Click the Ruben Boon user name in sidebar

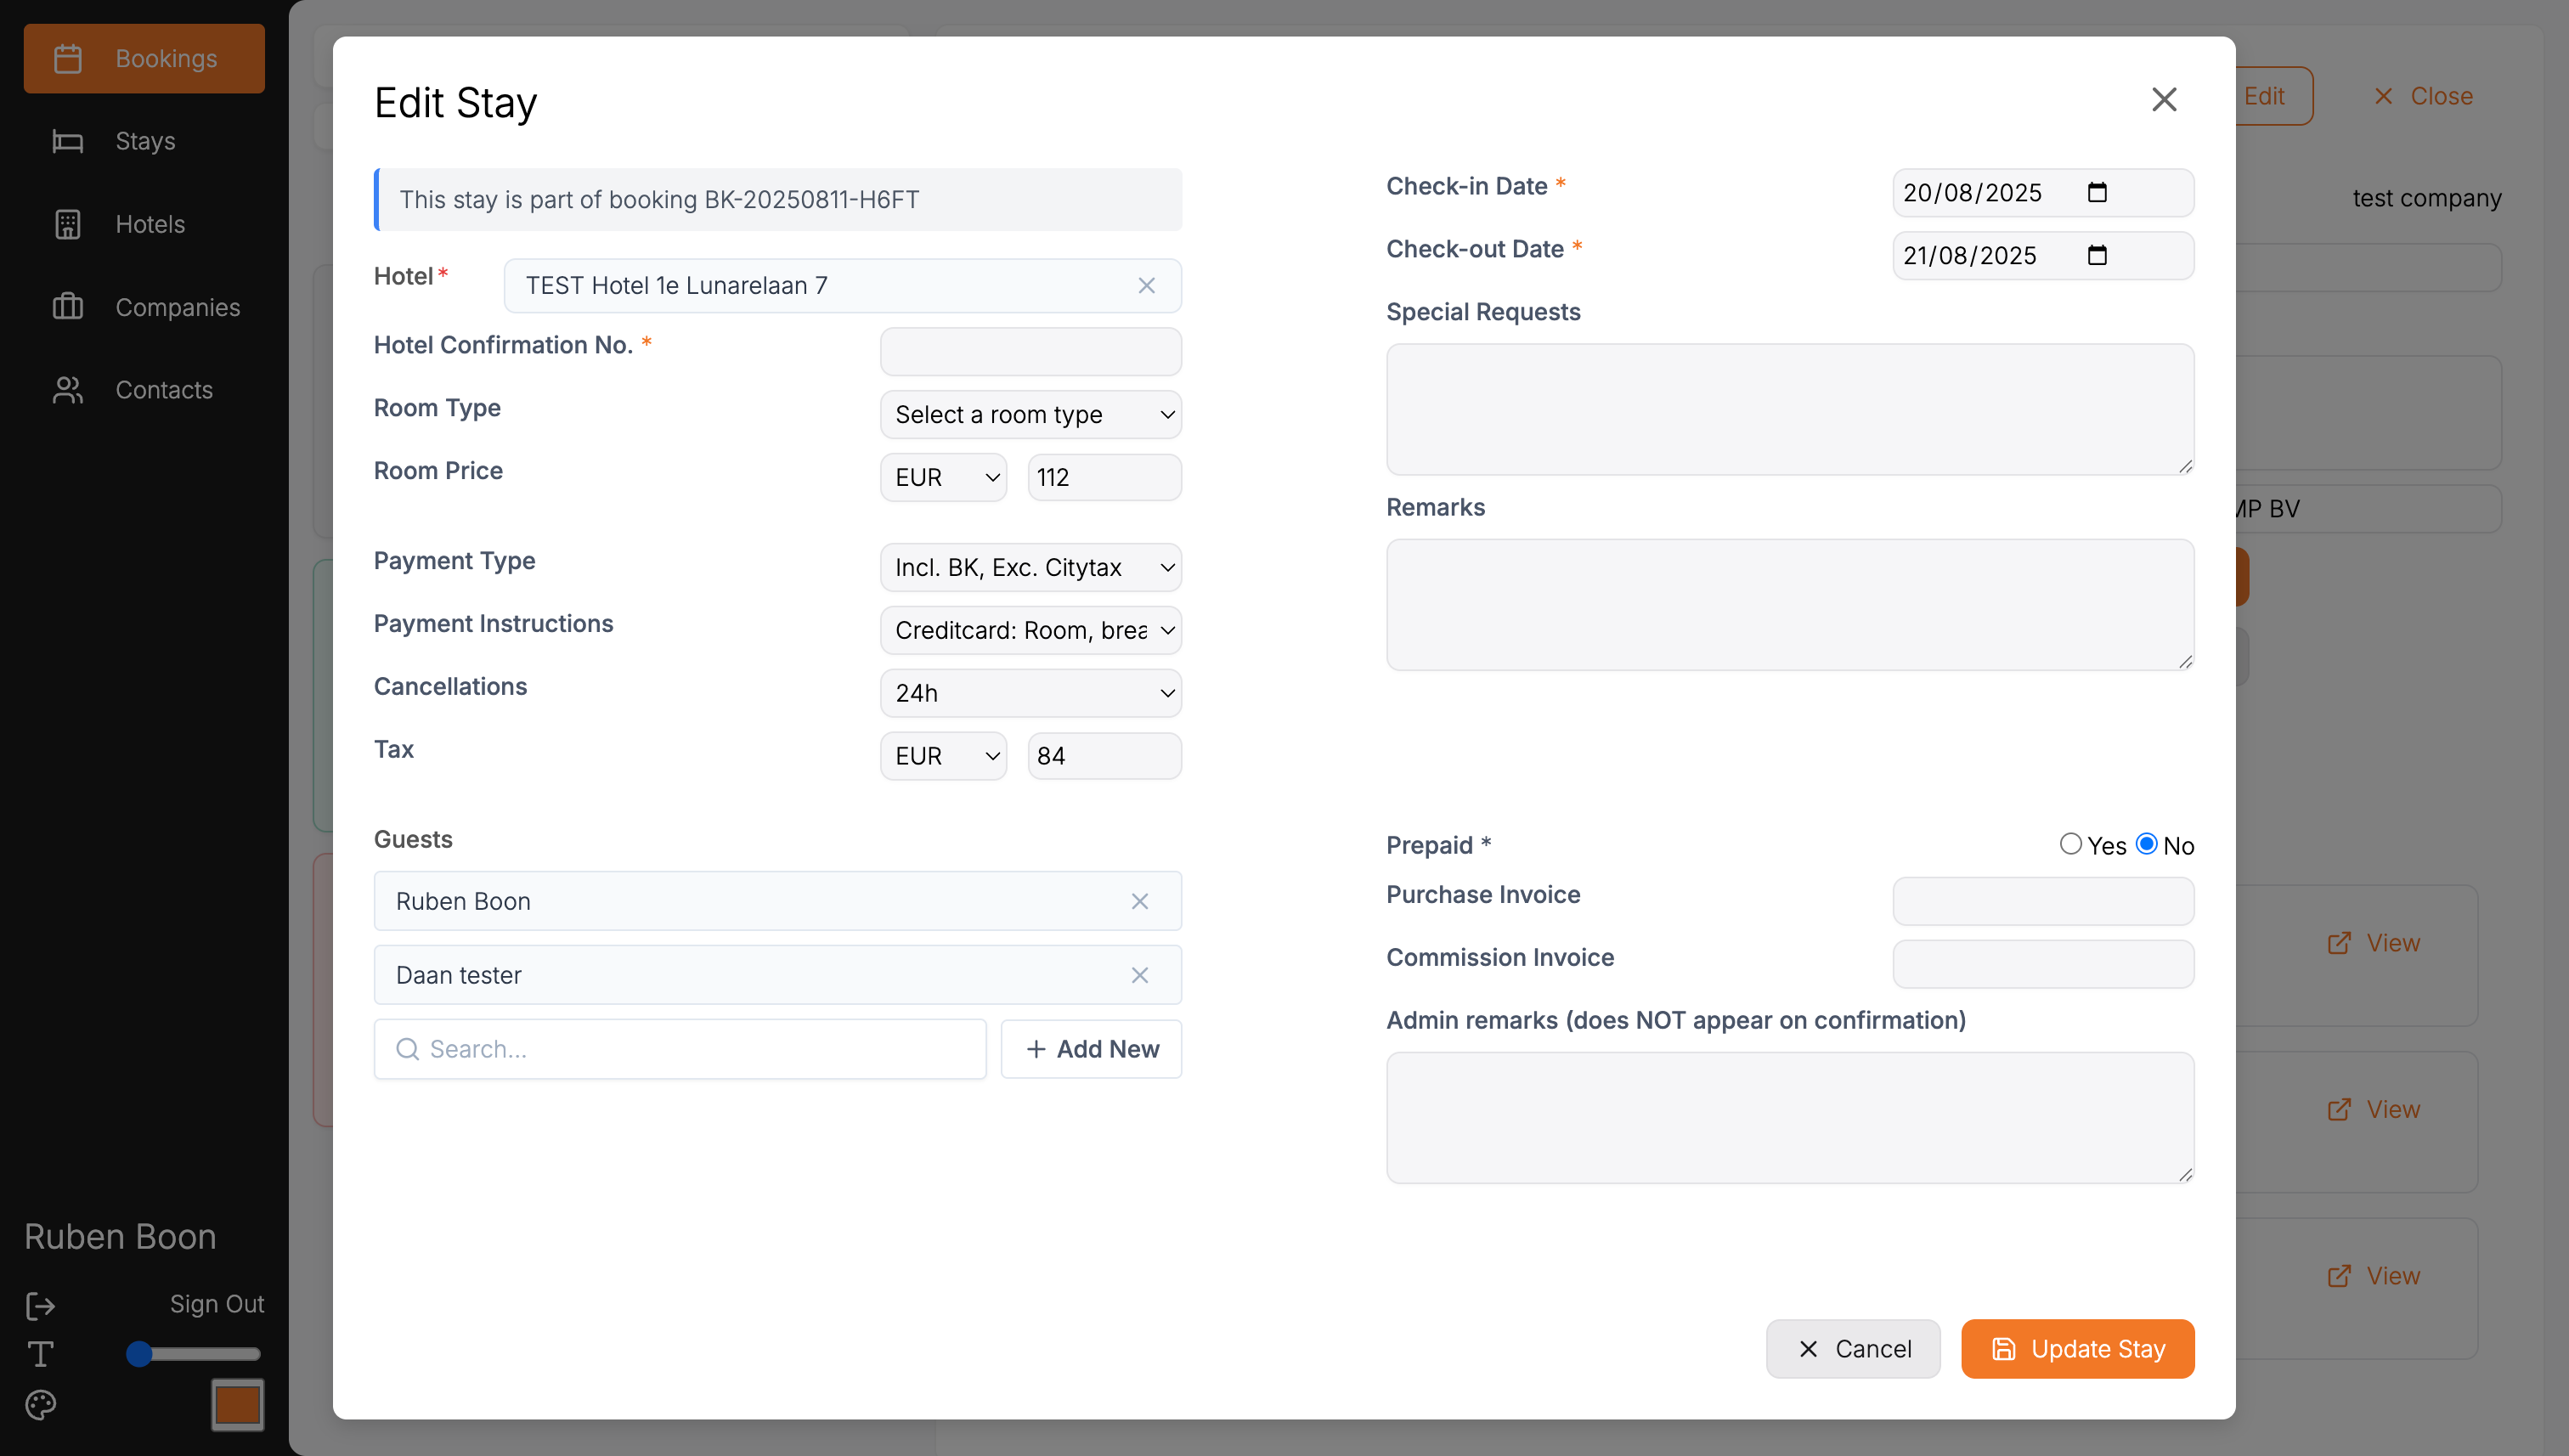point(120,1237)
